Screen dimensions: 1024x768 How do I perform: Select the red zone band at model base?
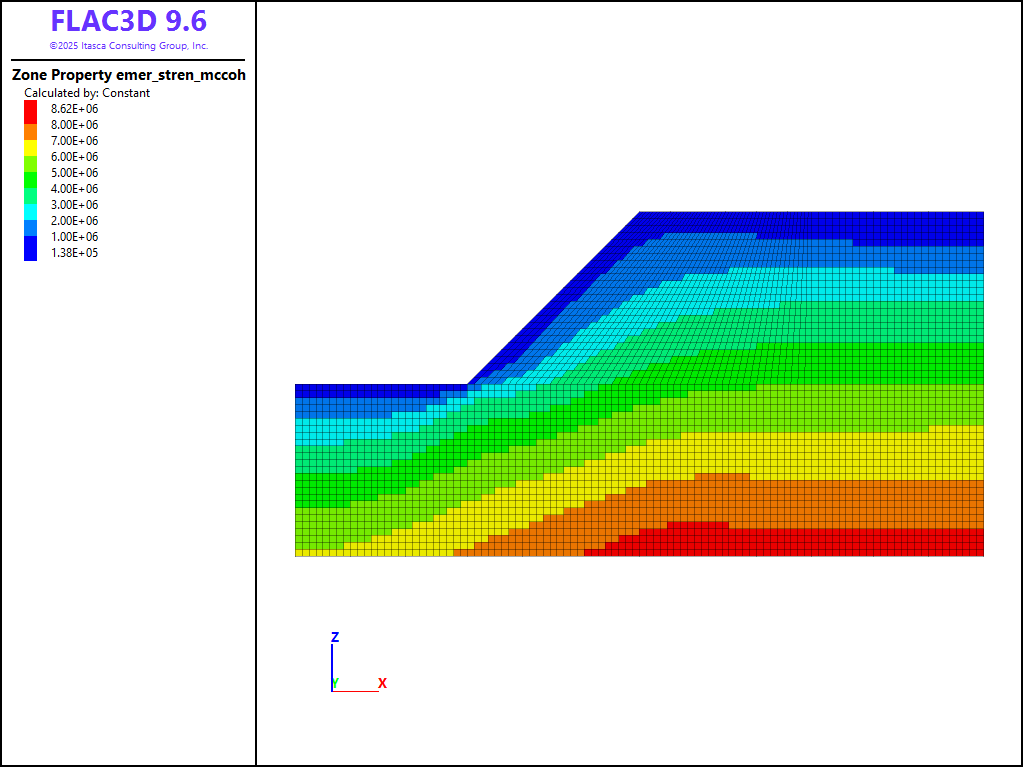tap(800, 542)
